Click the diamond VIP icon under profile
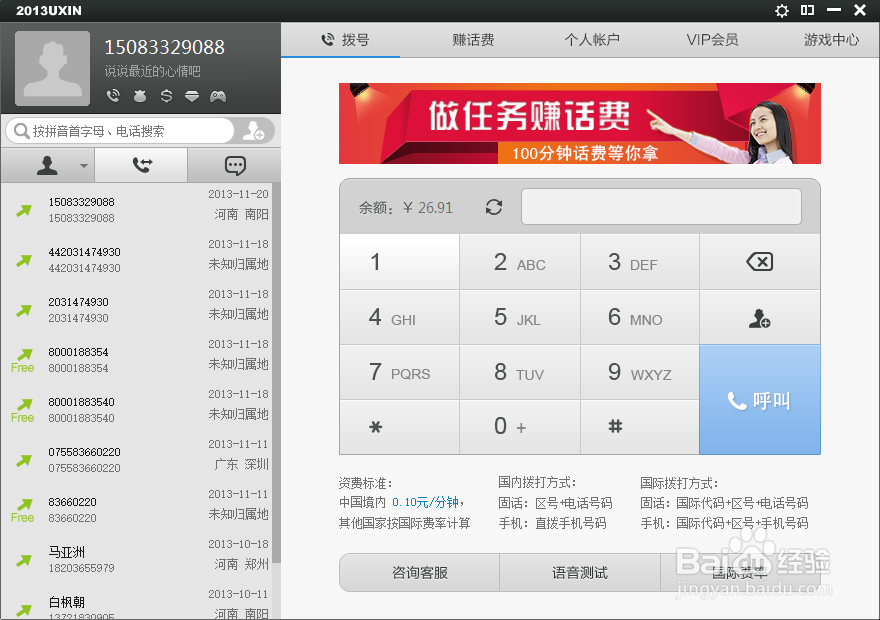 click(192, 97)
